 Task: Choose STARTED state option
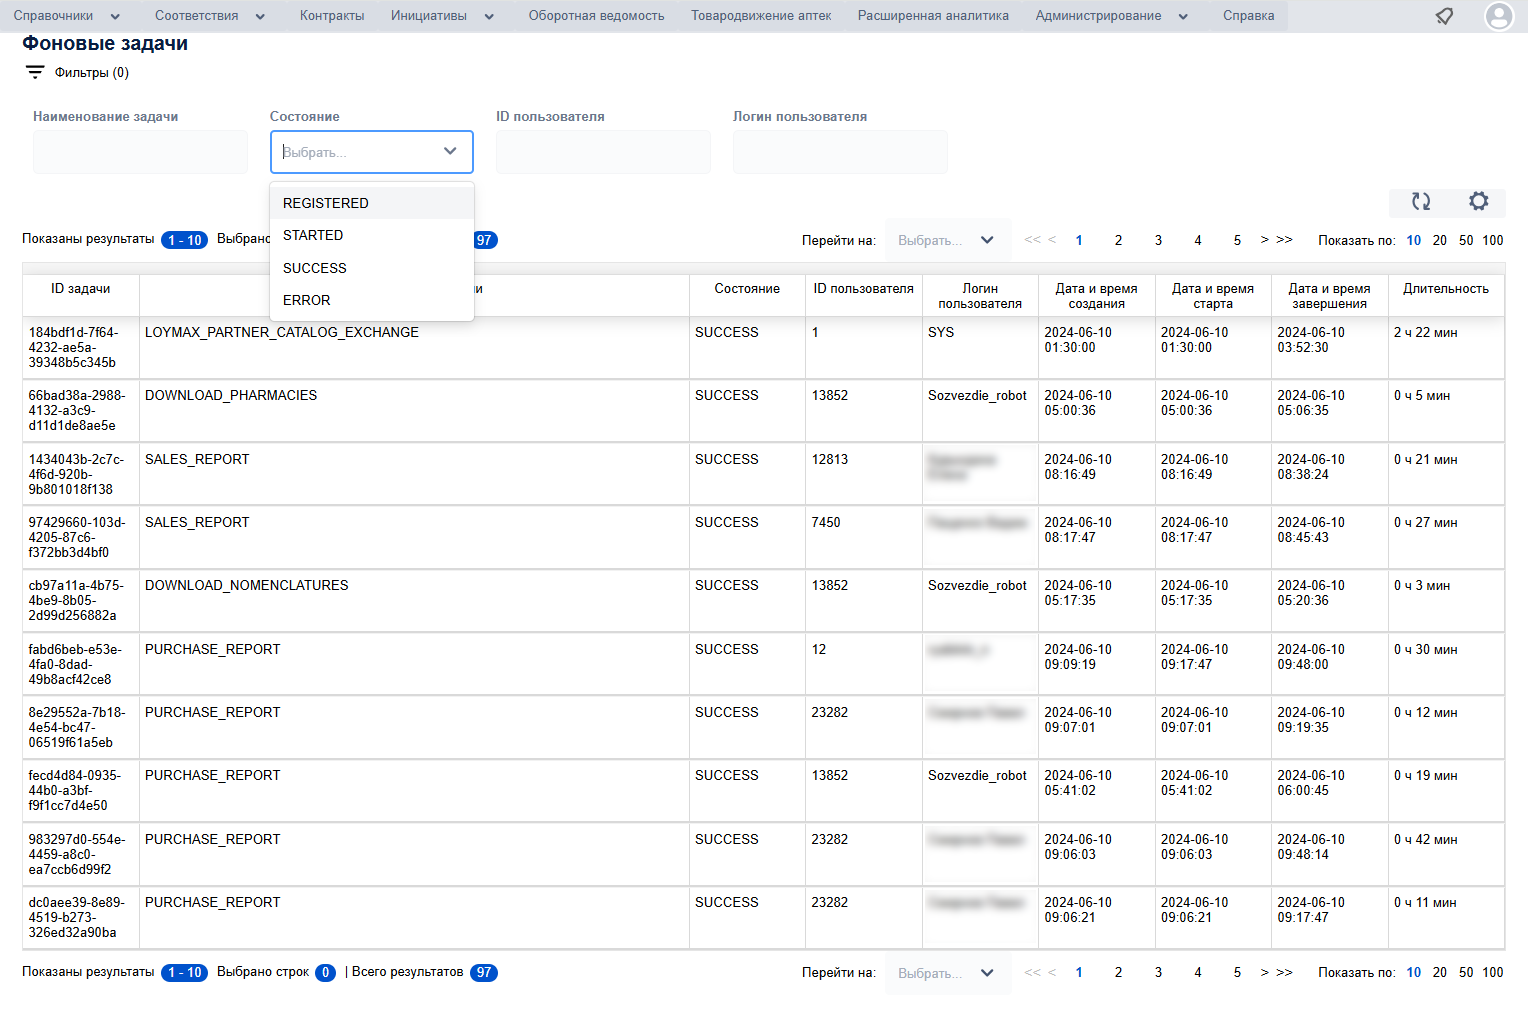point(372,235)
